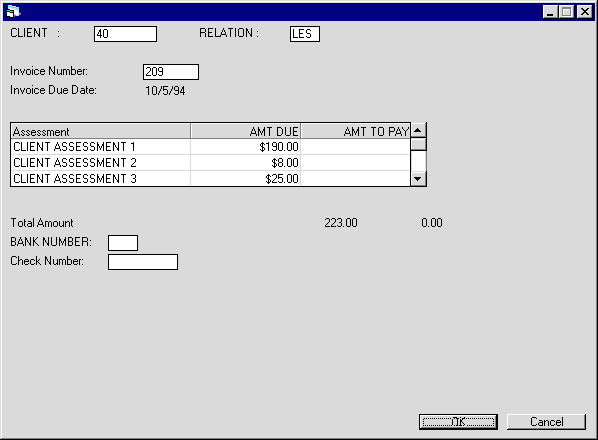Select the CLIENT ASSESSMENT 1 row
The height and width of the screenshot is (440, 598).
[211, 147]
